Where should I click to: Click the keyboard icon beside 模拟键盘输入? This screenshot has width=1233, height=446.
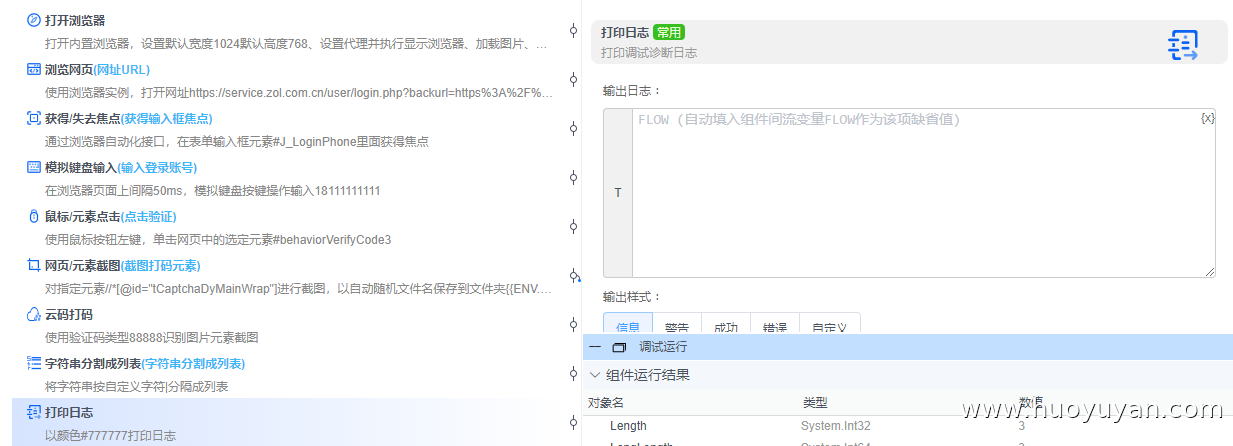[34, 167]
